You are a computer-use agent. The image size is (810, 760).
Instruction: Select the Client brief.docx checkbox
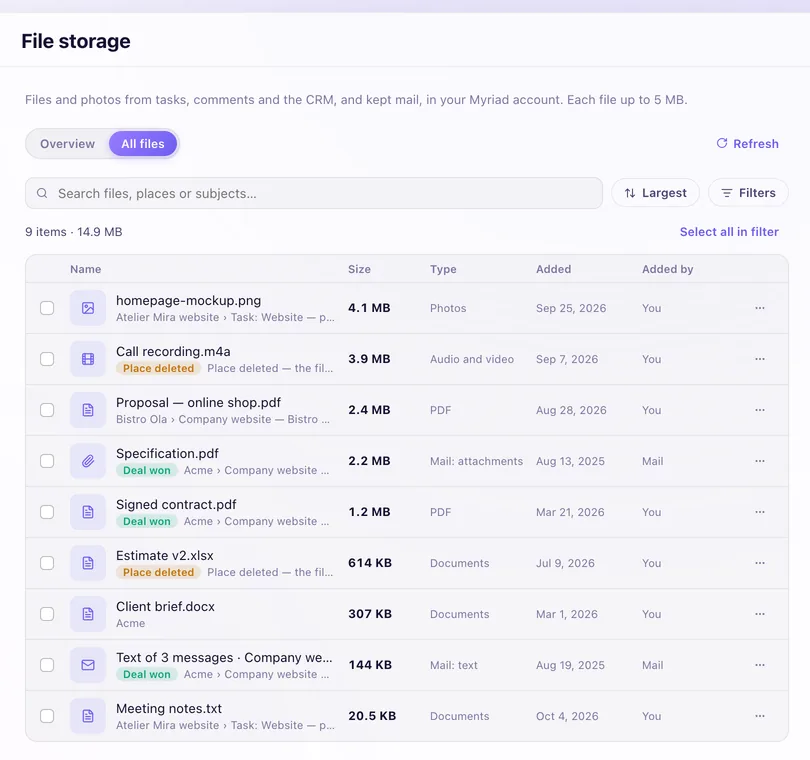pos(47,614)
